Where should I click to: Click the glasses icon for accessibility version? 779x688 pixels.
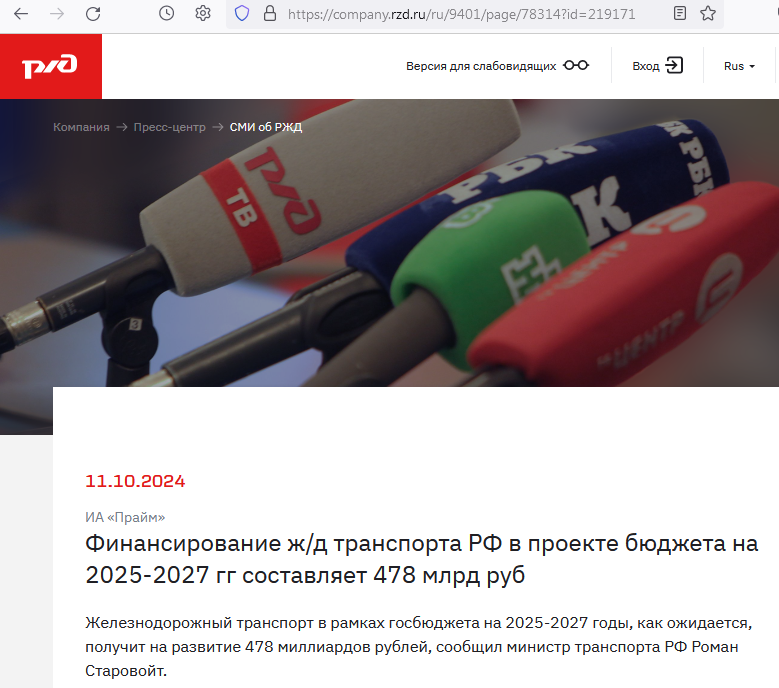[x=576, y=66]
